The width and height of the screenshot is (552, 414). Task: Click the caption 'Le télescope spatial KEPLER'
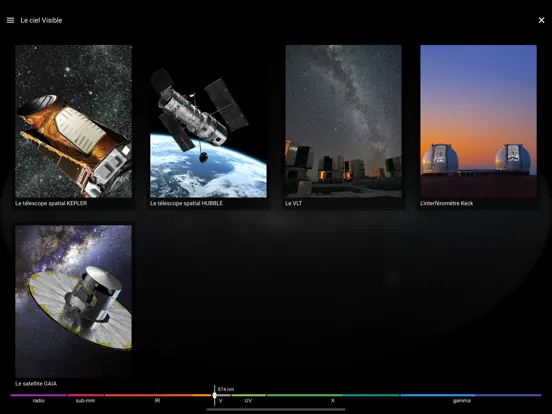pos(51,203)
